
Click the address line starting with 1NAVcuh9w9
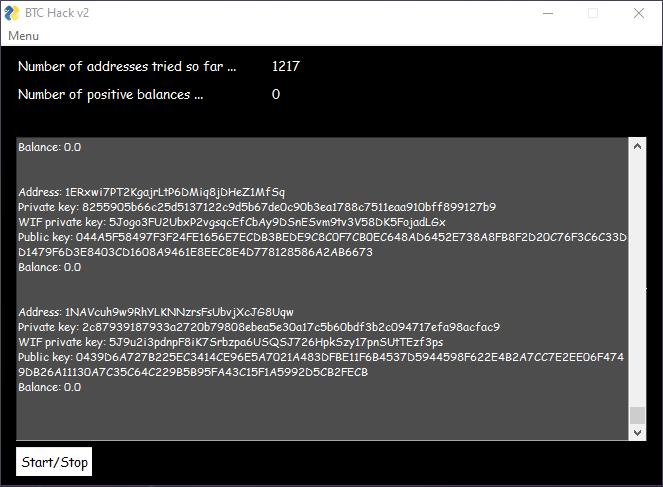click(x=155, y=312)
